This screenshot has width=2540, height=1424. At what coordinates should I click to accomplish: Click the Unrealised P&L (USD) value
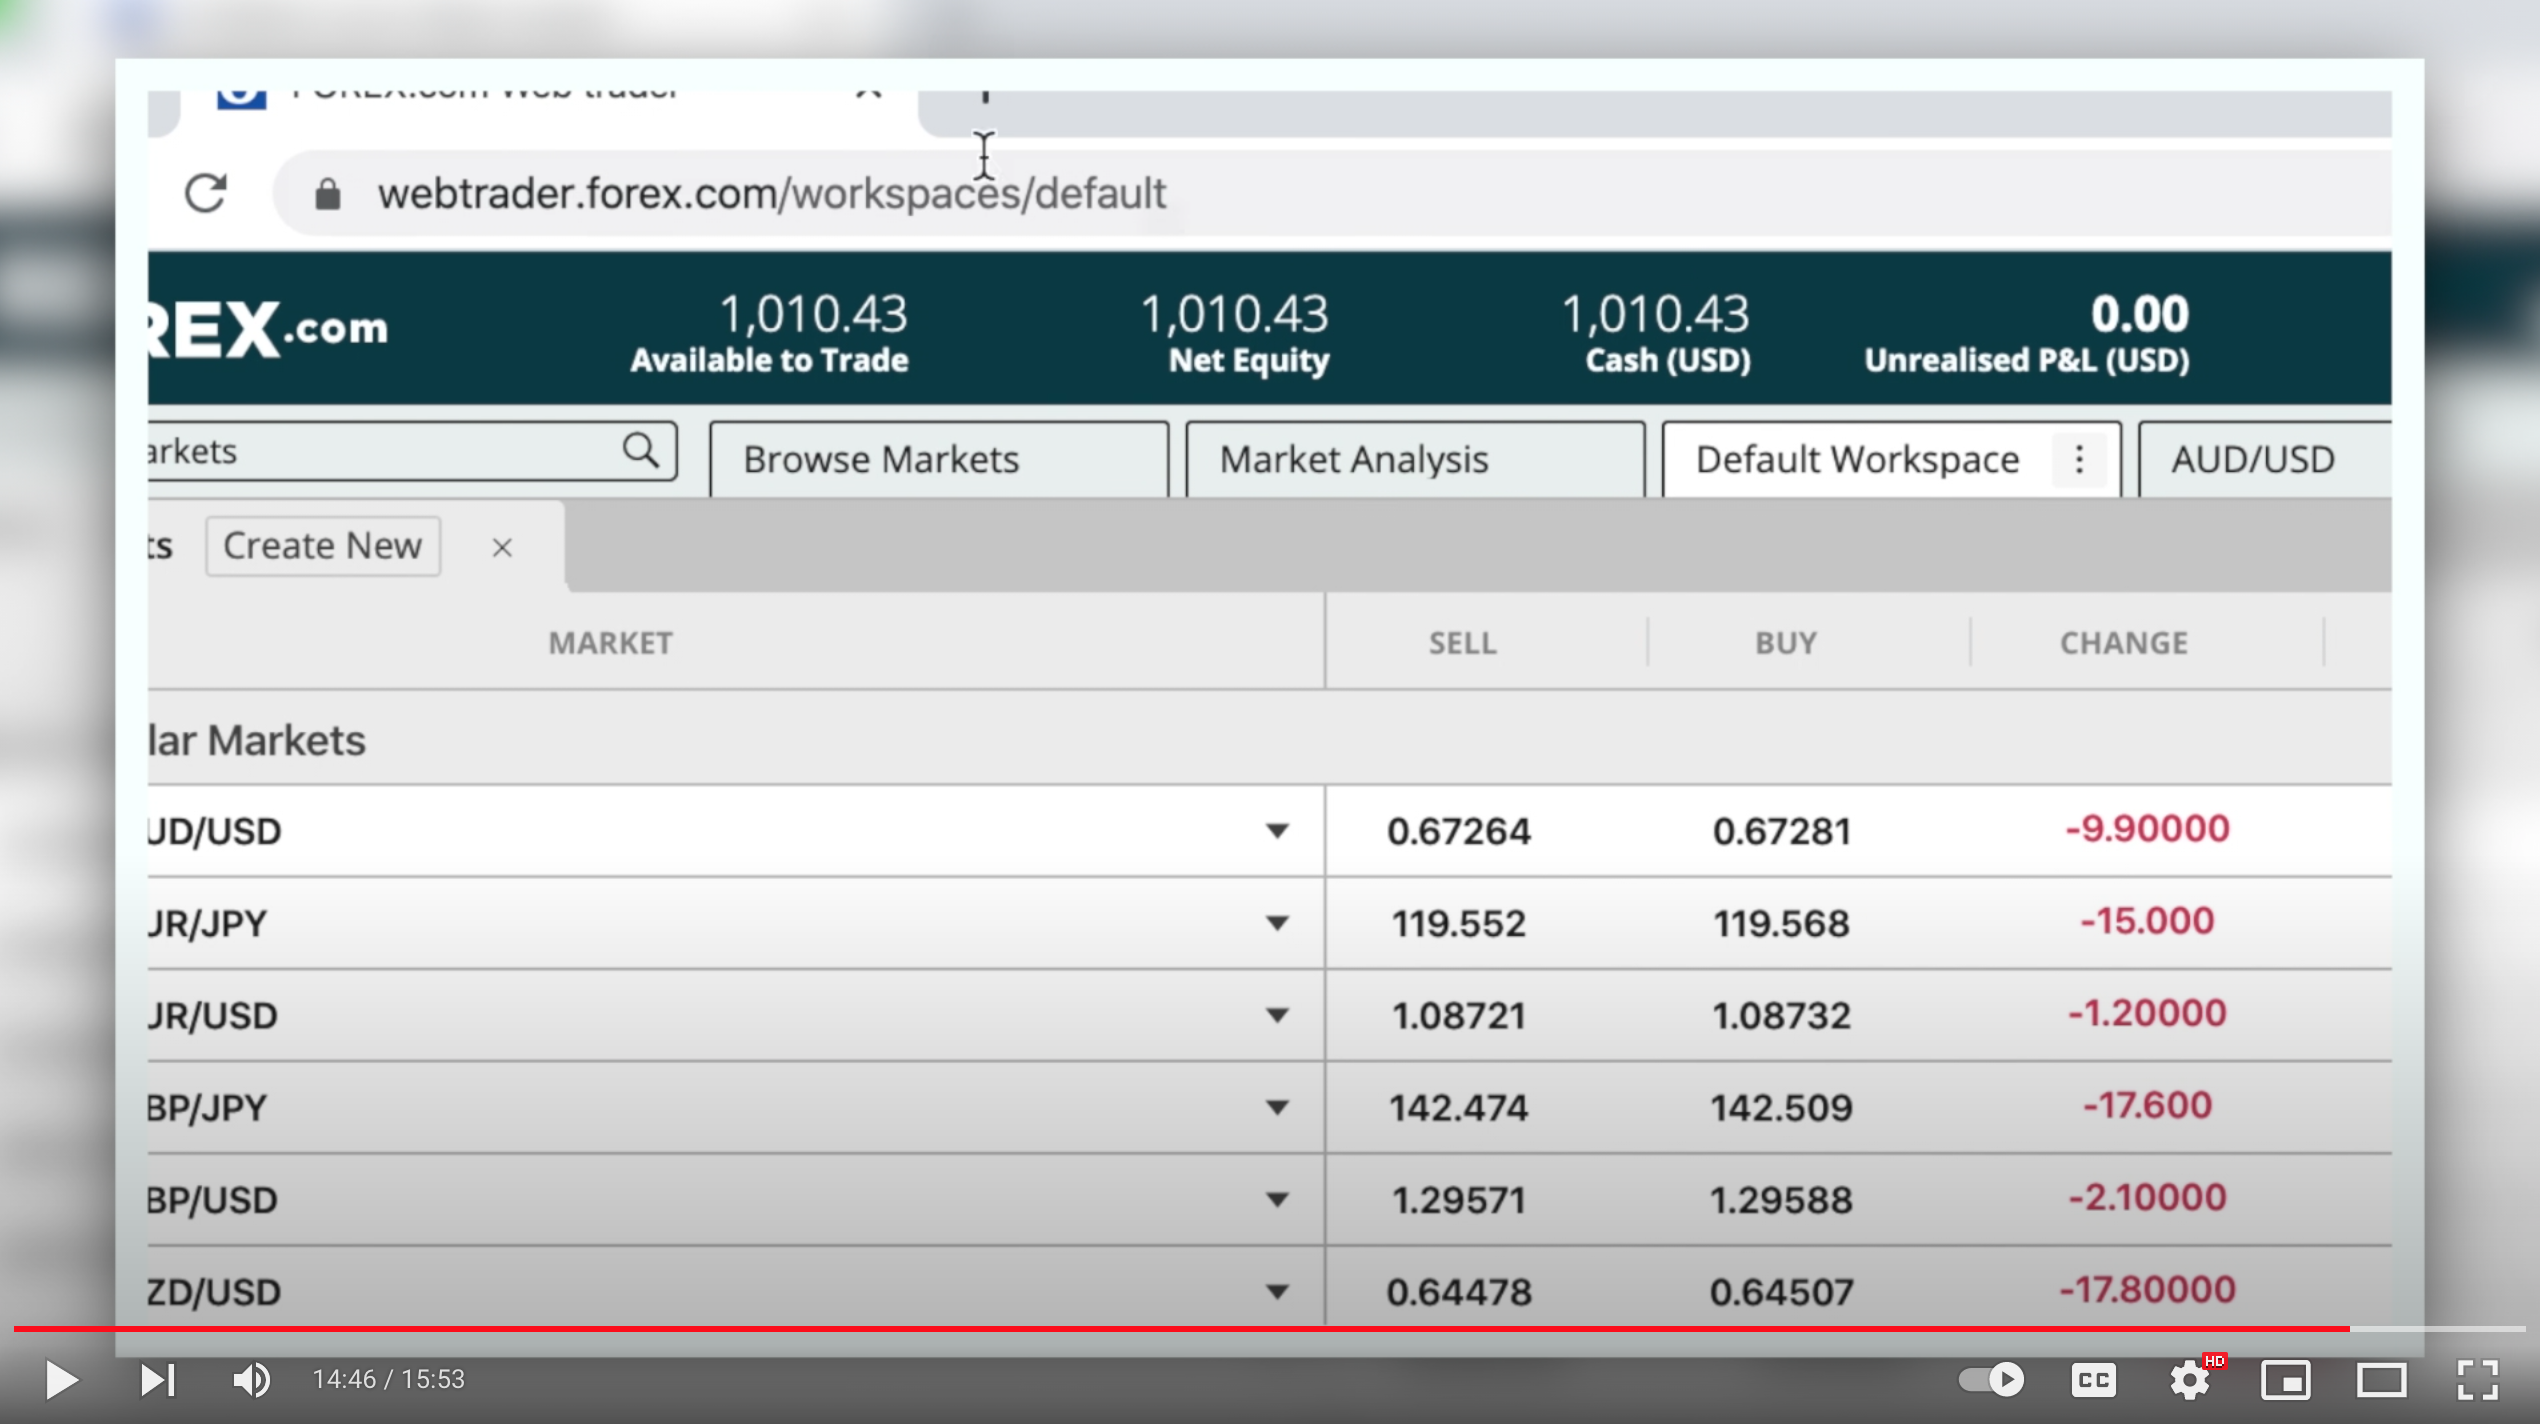2140,314
